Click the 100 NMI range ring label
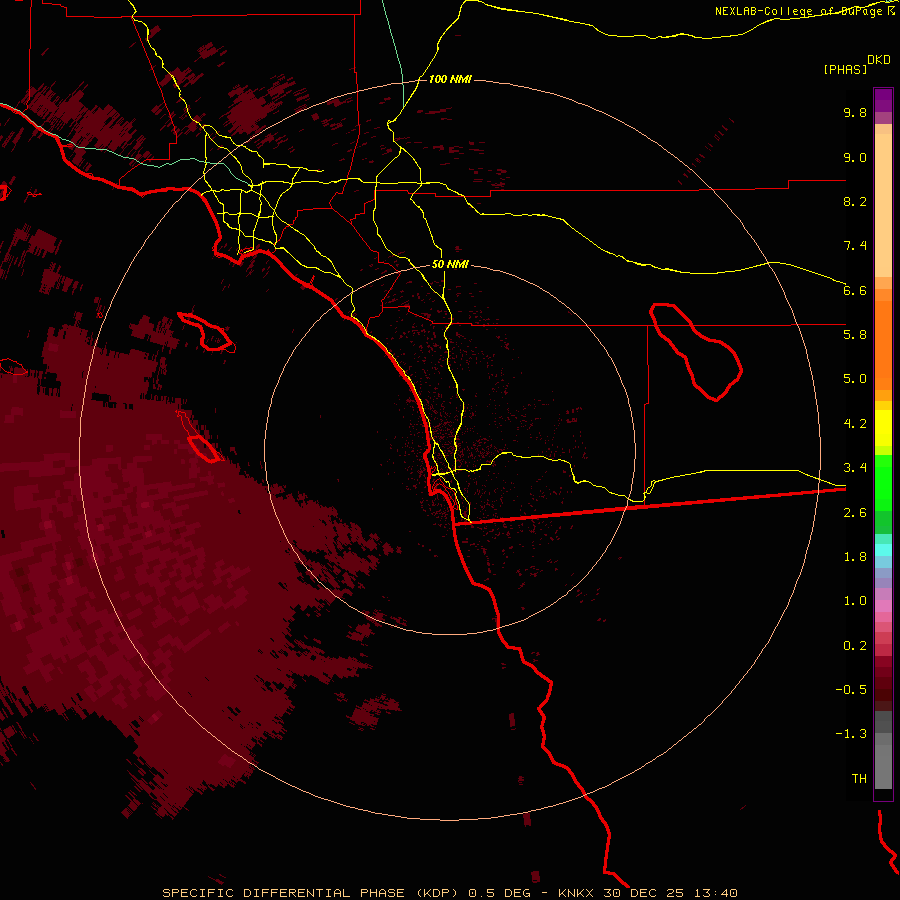 click(450, 79)
